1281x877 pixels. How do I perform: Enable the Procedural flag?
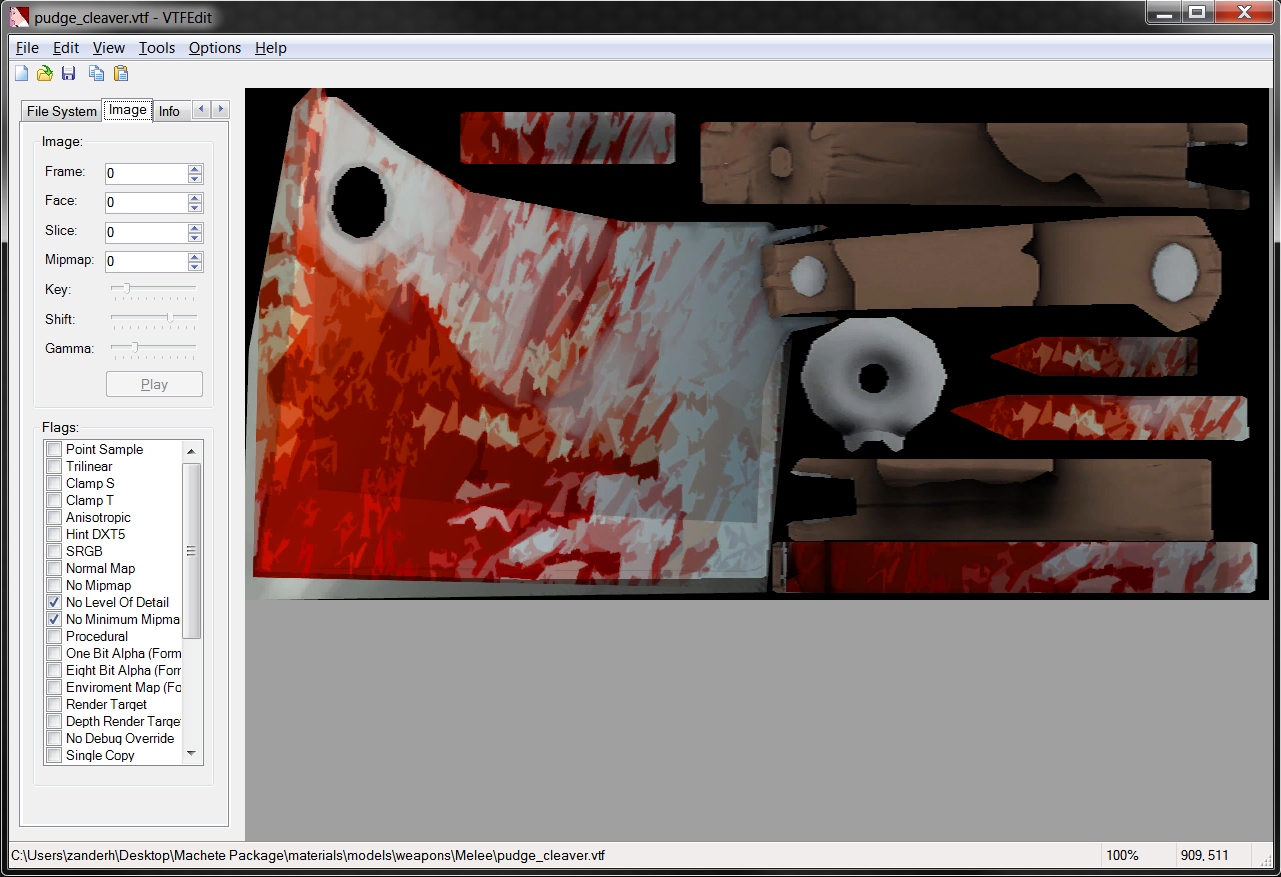tap(54, 637)
